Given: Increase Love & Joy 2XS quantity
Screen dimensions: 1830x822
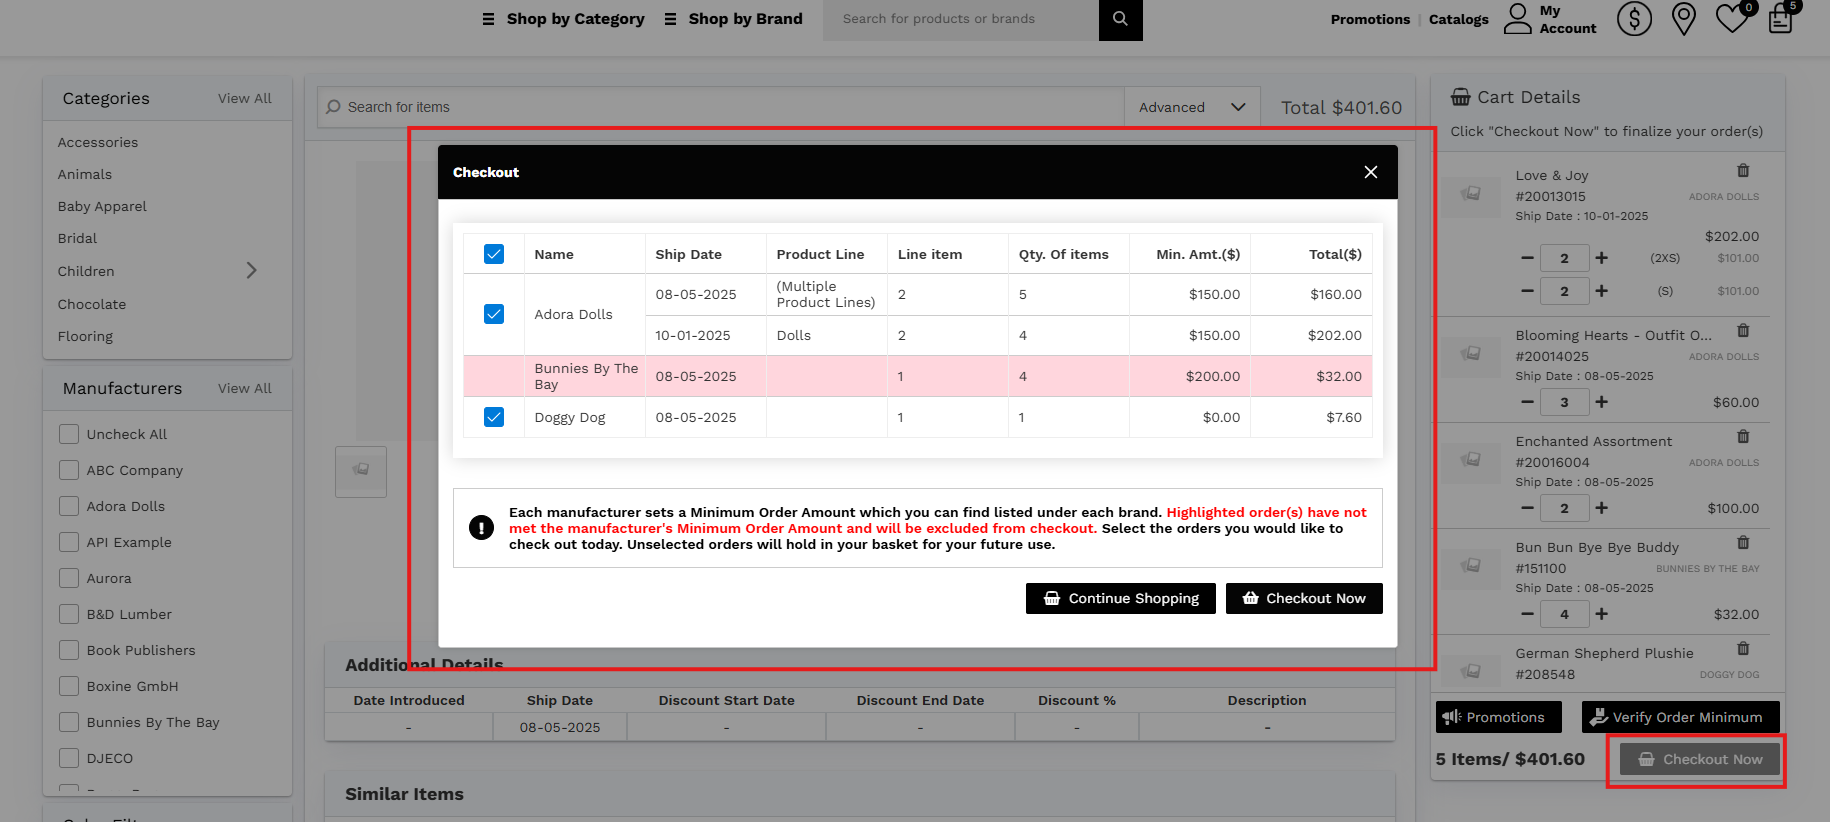Looking at the screenshot, I should pyautogui.click(x=1602, y=258).
